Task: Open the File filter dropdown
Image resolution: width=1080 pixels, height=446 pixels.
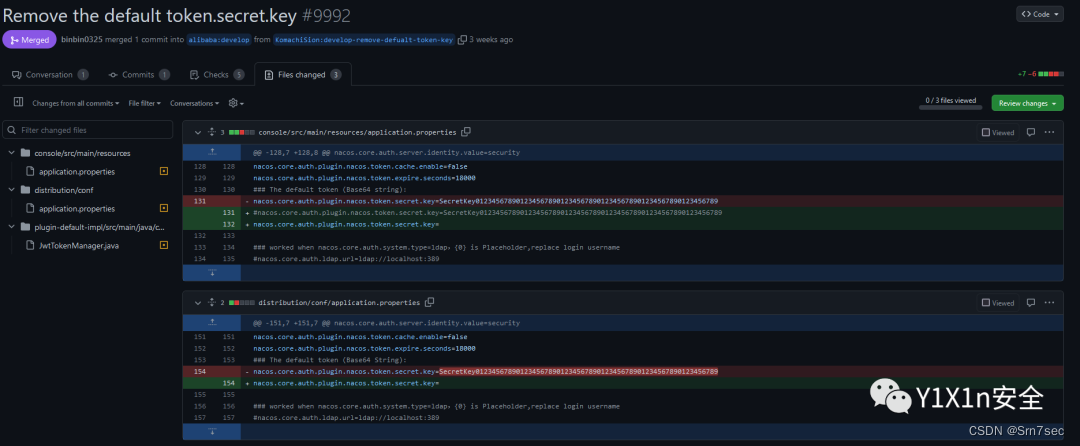Action: click(145, 103)
